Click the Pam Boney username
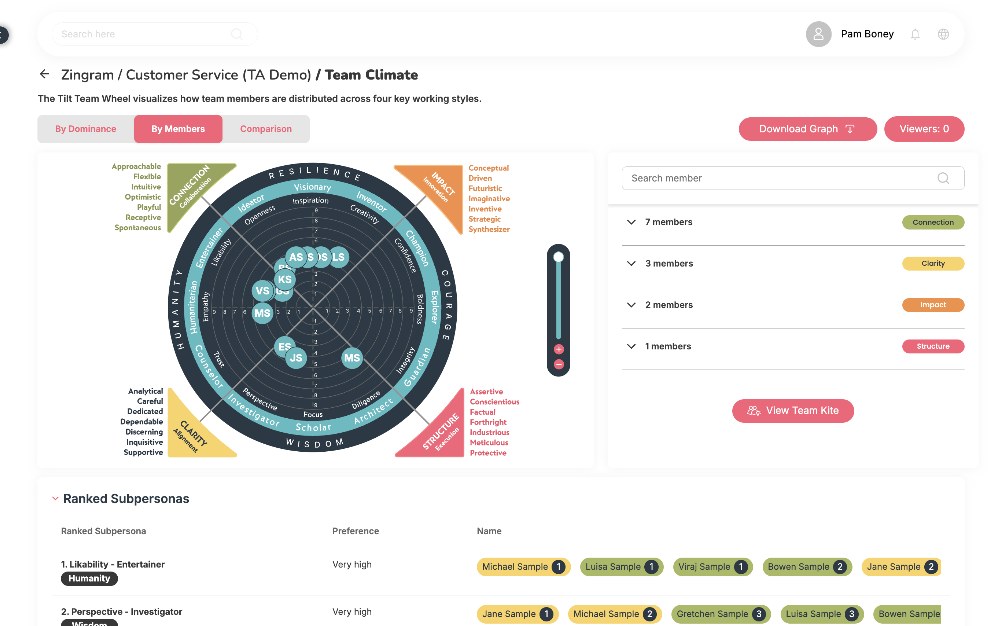 click(867, 34)
